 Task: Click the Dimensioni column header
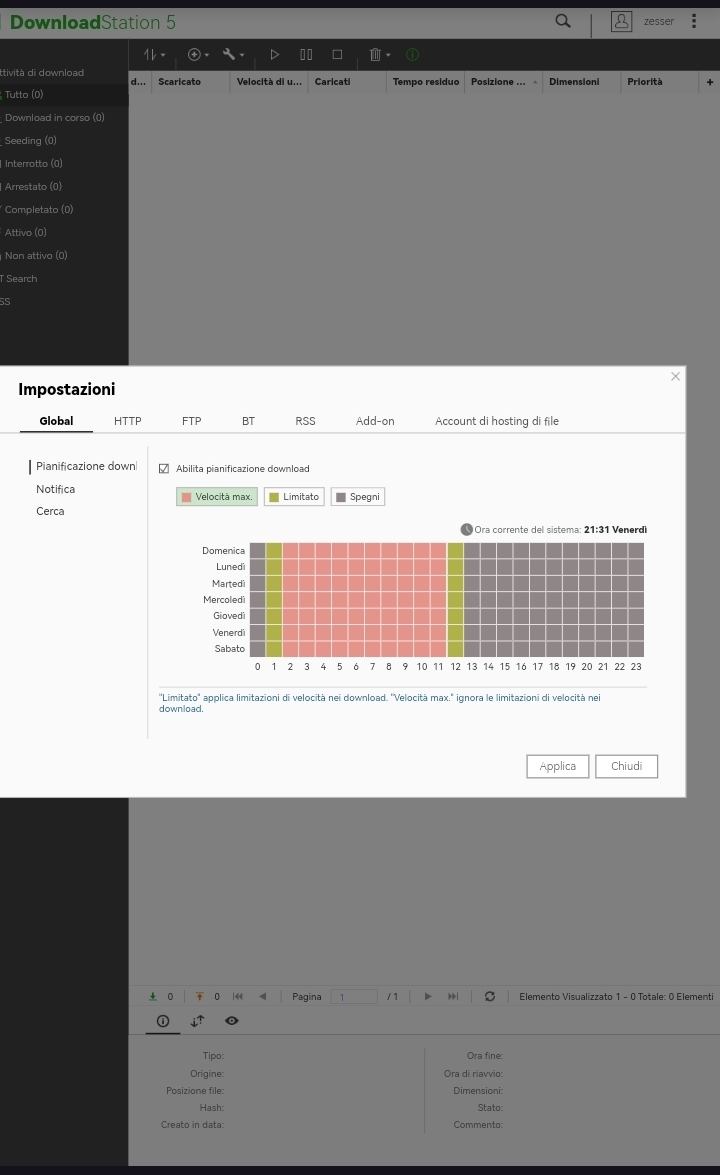coord(581,82)
